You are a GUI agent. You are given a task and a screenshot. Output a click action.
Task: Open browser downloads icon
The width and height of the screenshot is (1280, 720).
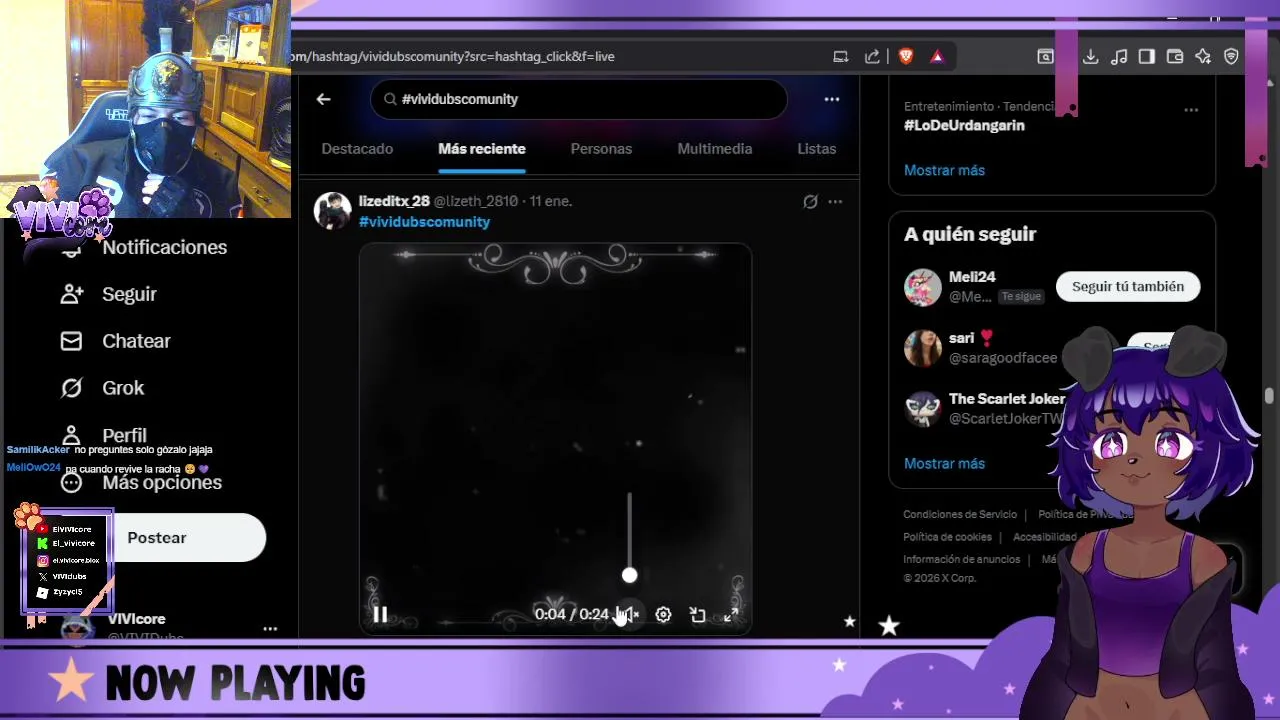pos(1091,56)
